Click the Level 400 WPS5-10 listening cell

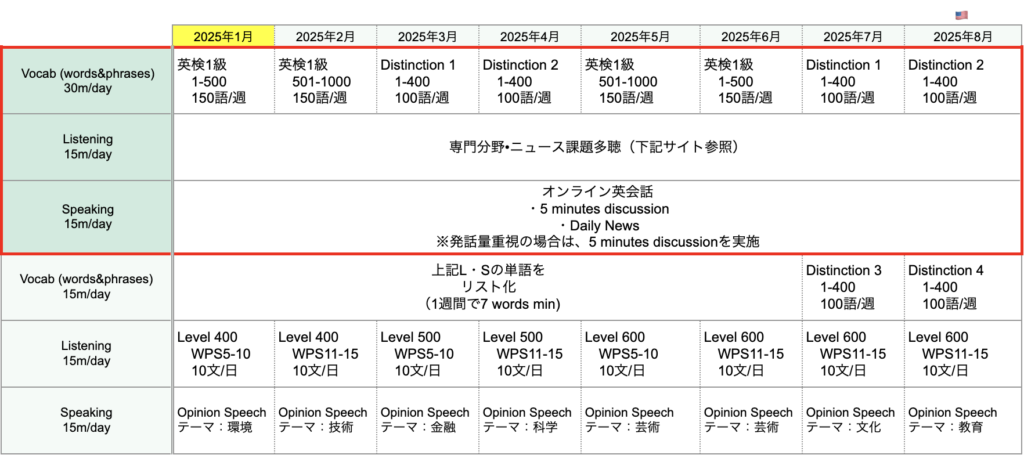(x=223, y=354)
